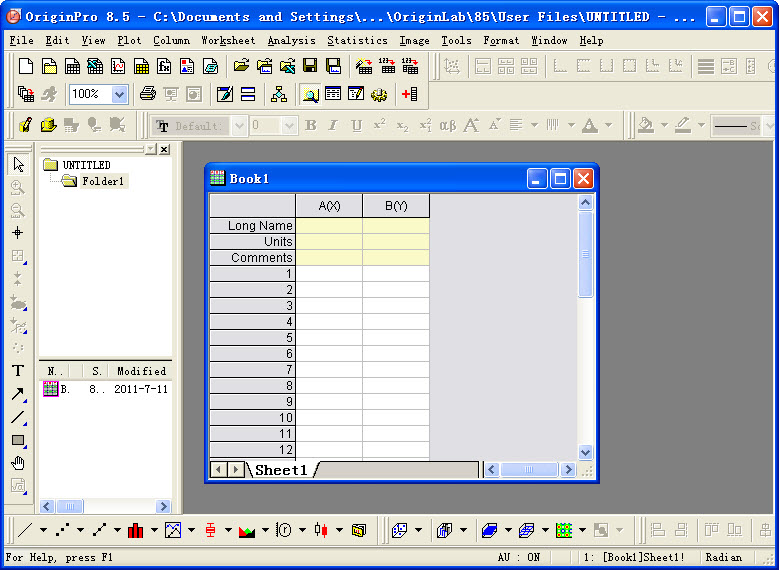779x570 pixels.
Task: Select the Rectangle tool
Action: 18,440
